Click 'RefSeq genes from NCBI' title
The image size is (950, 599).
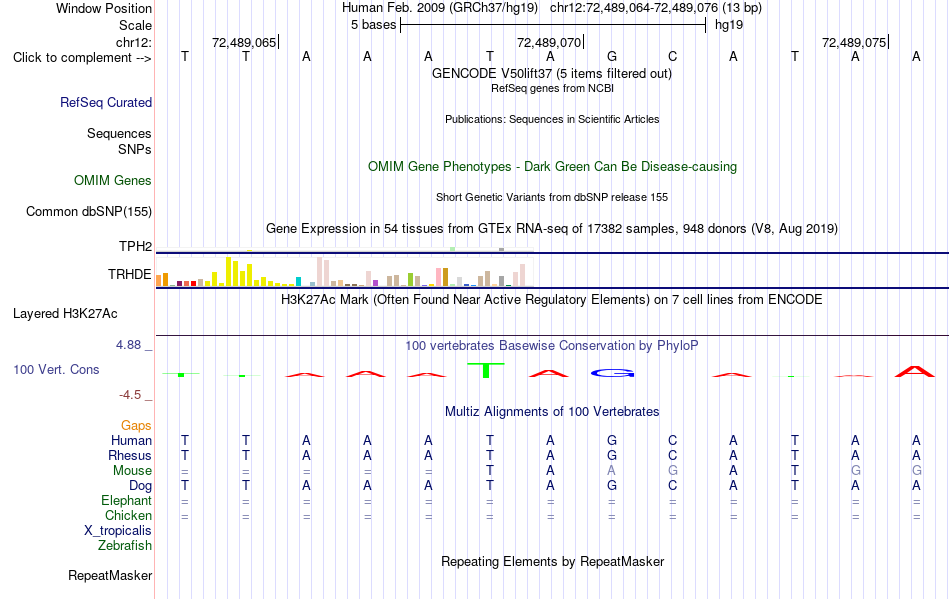pos(553,88)
